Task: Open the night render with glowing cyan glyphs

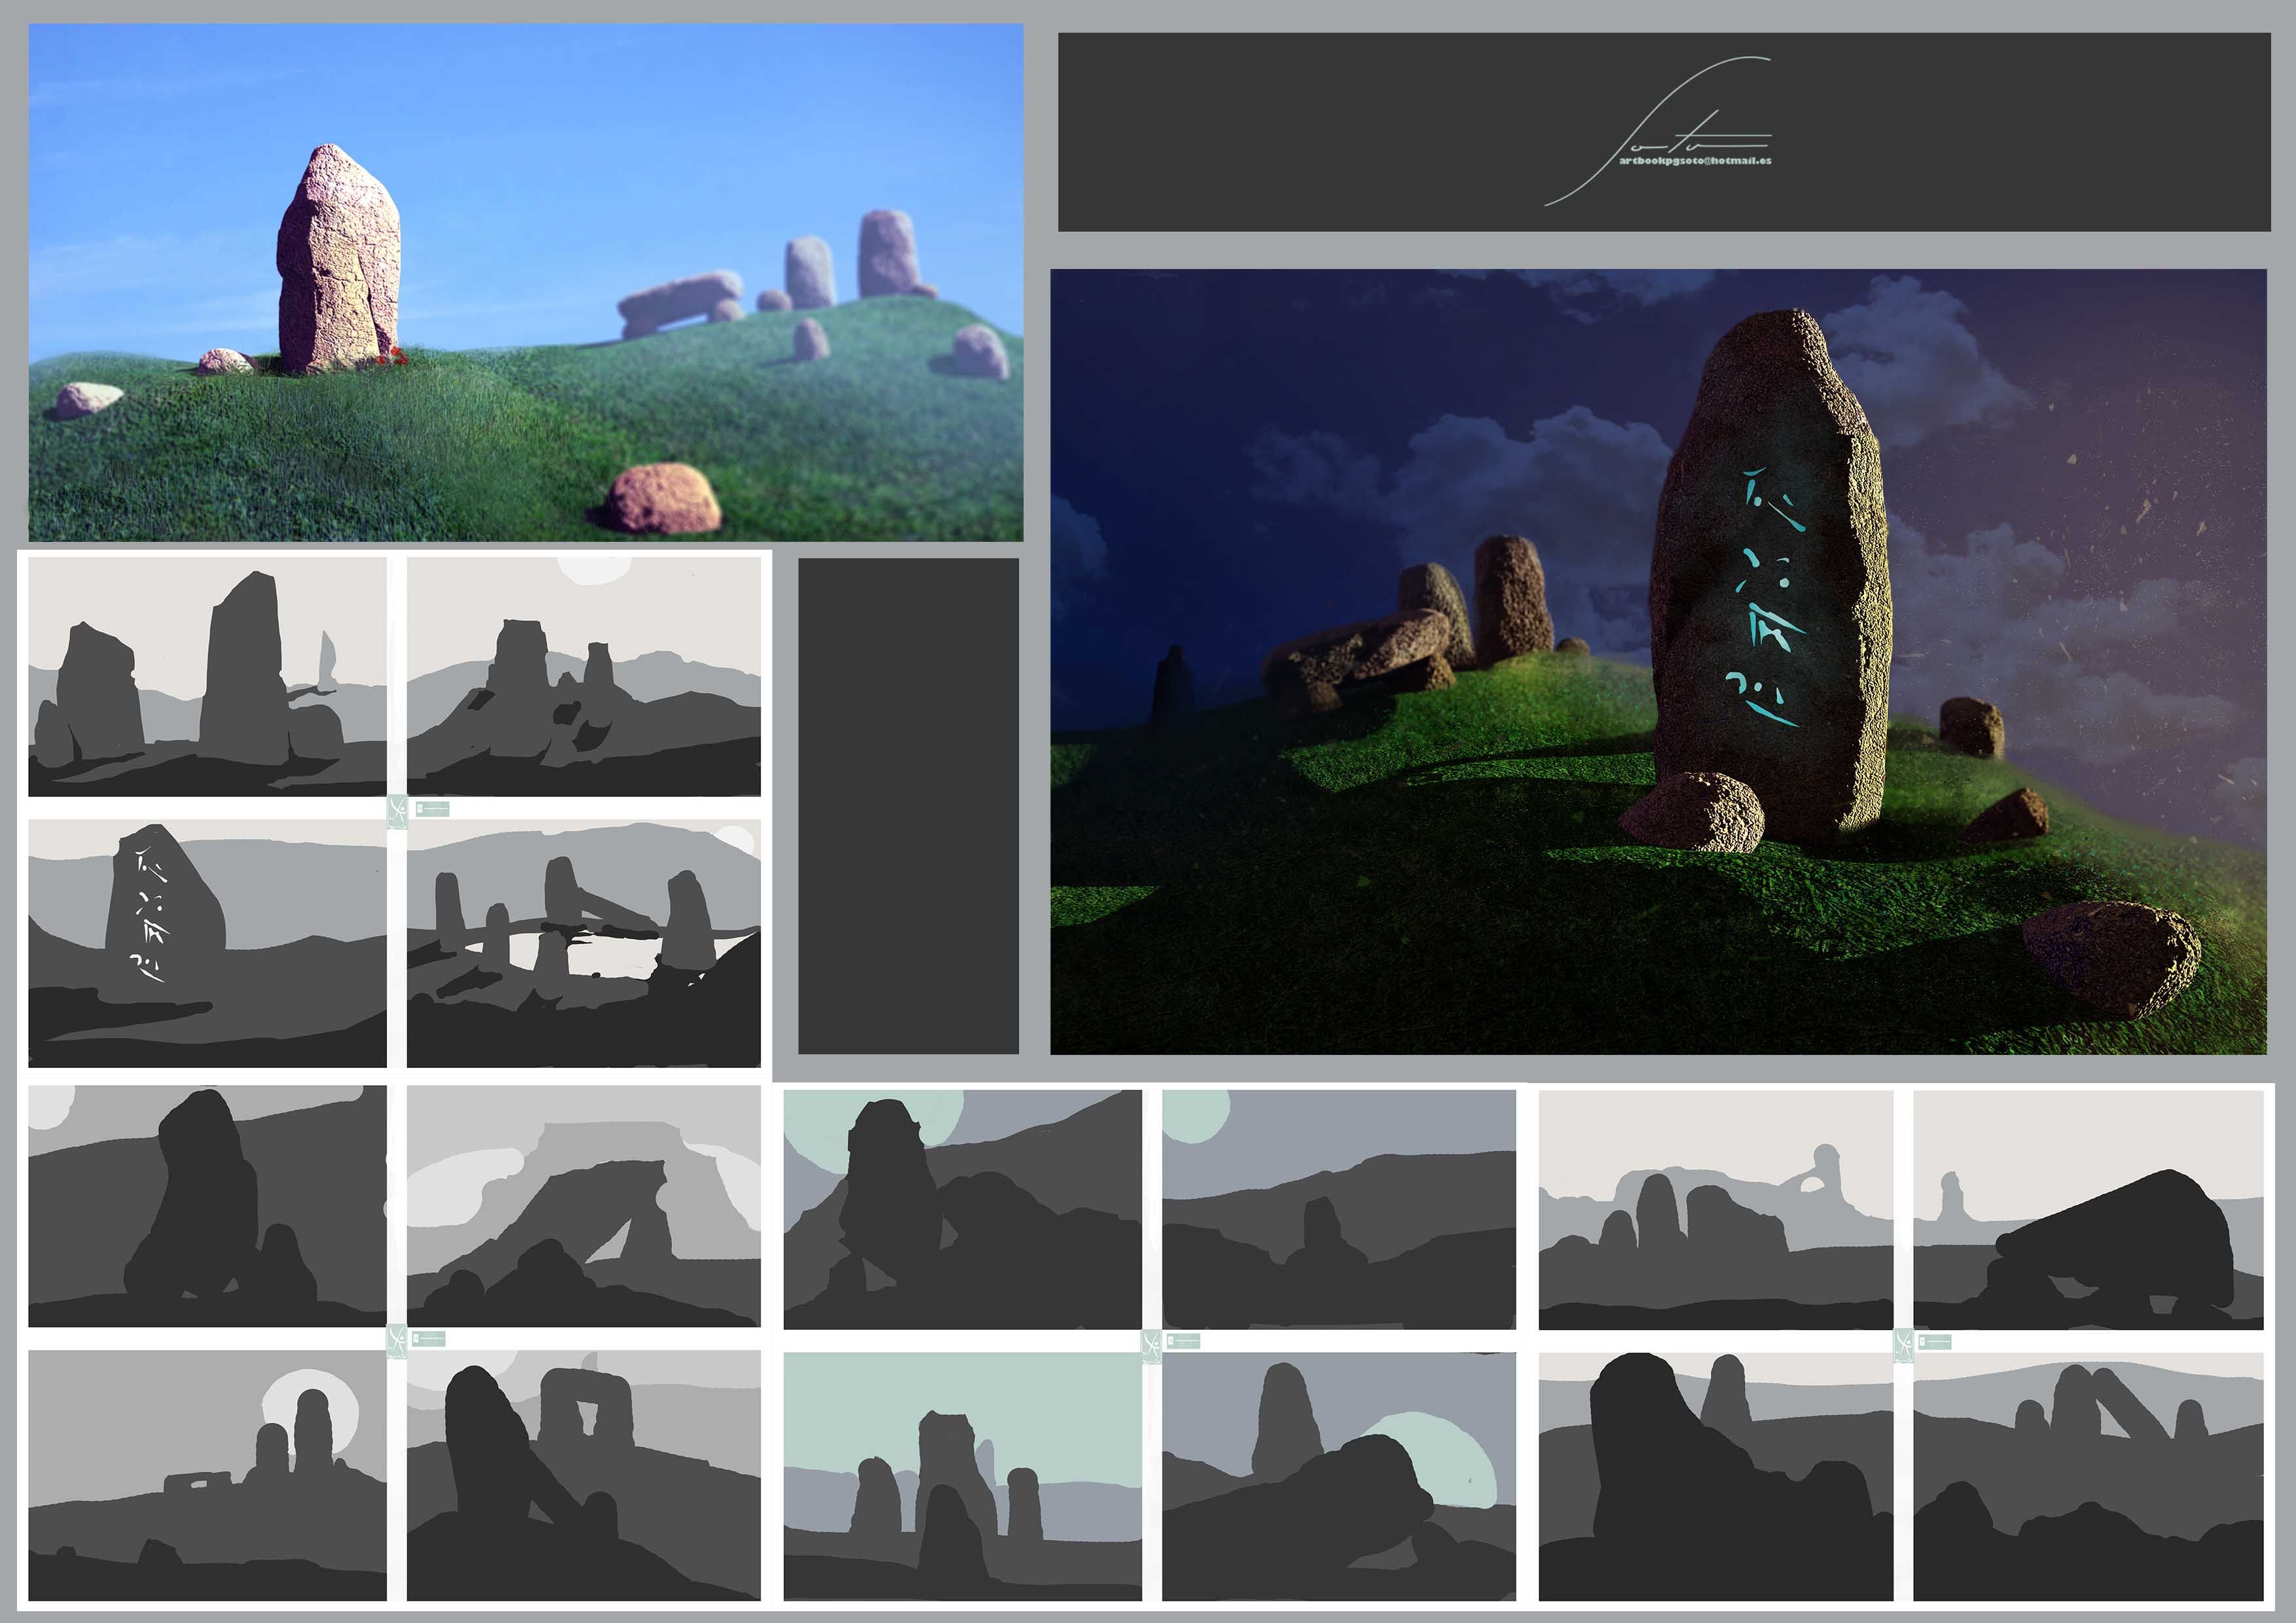Action: pyautogui.click(x=1658, y=661)
